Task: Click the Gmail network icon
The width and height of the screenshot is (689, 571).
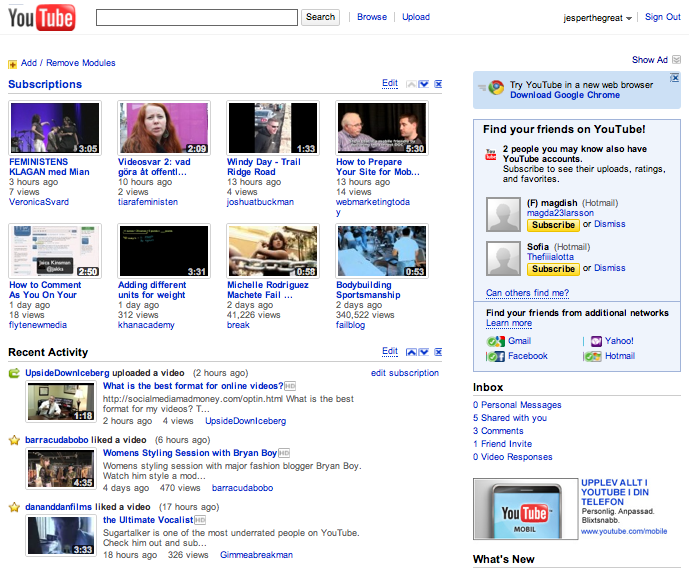Action: pos(496,341)
